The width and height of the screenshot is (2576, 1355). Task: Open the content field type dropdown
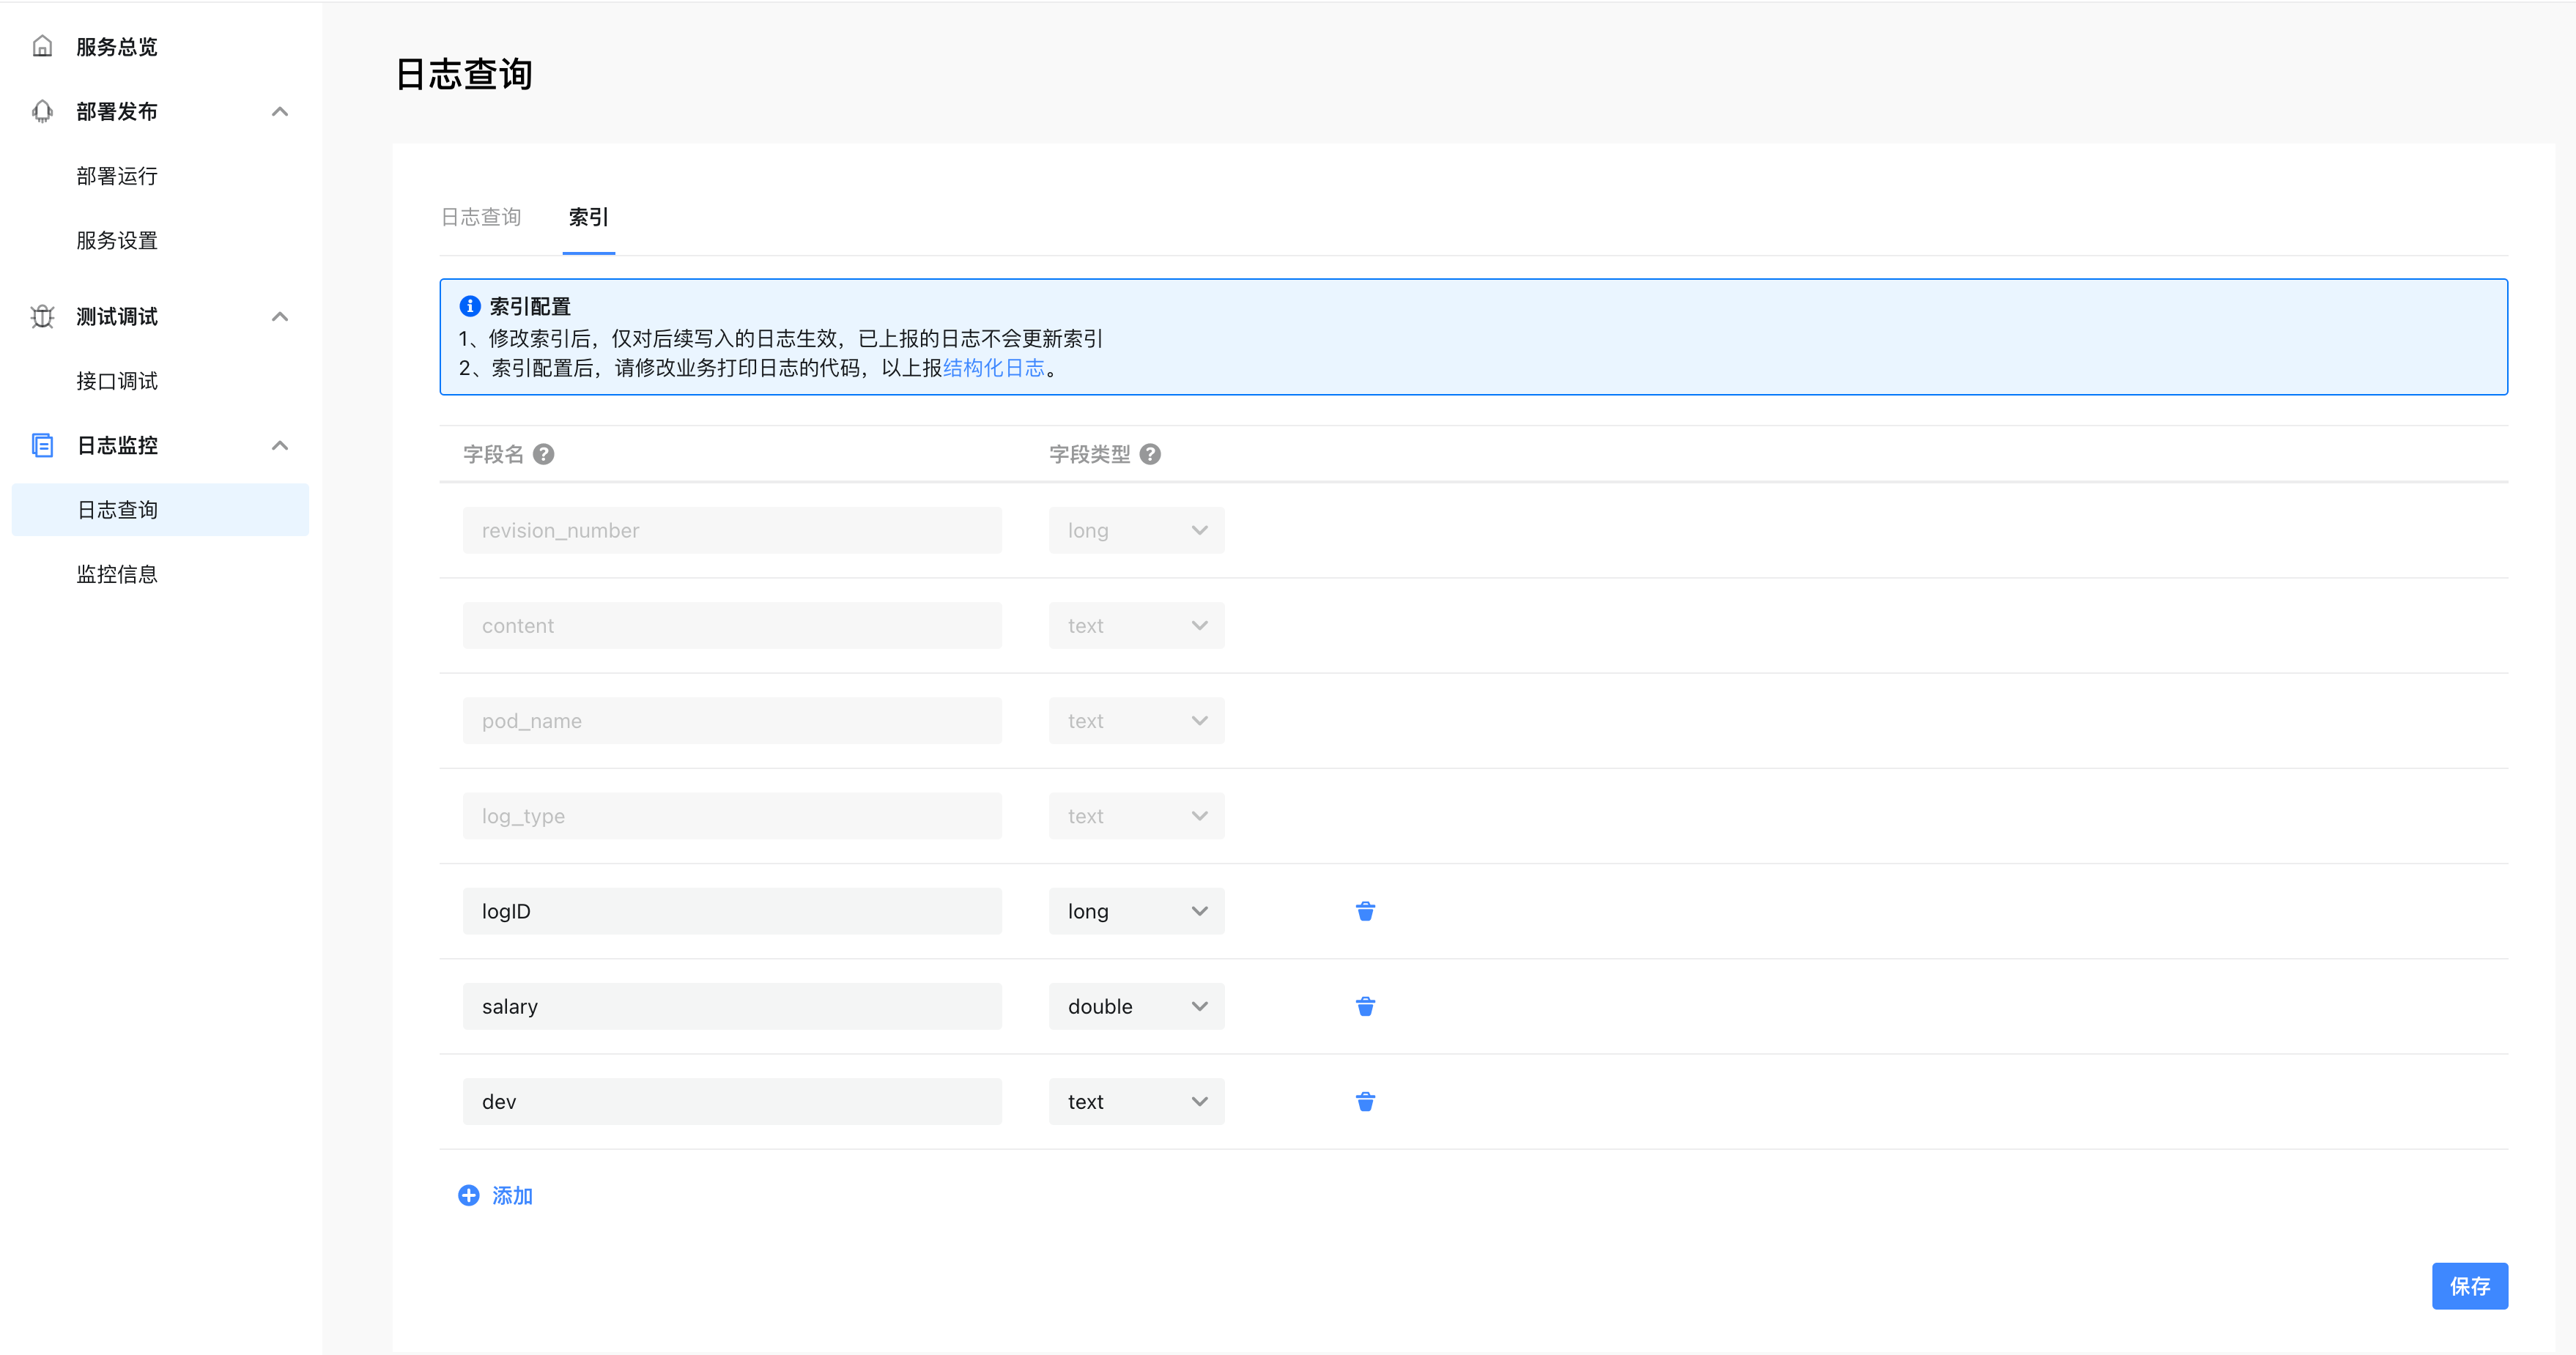[1136, 625]
